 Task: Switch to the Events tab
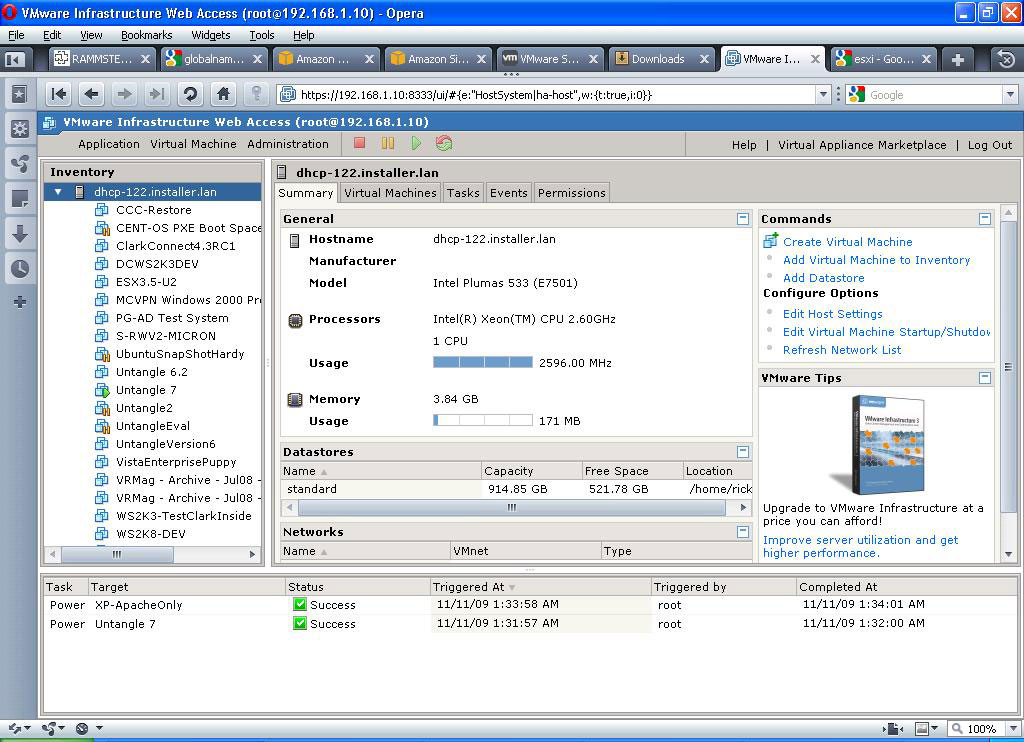click(508, 193)
